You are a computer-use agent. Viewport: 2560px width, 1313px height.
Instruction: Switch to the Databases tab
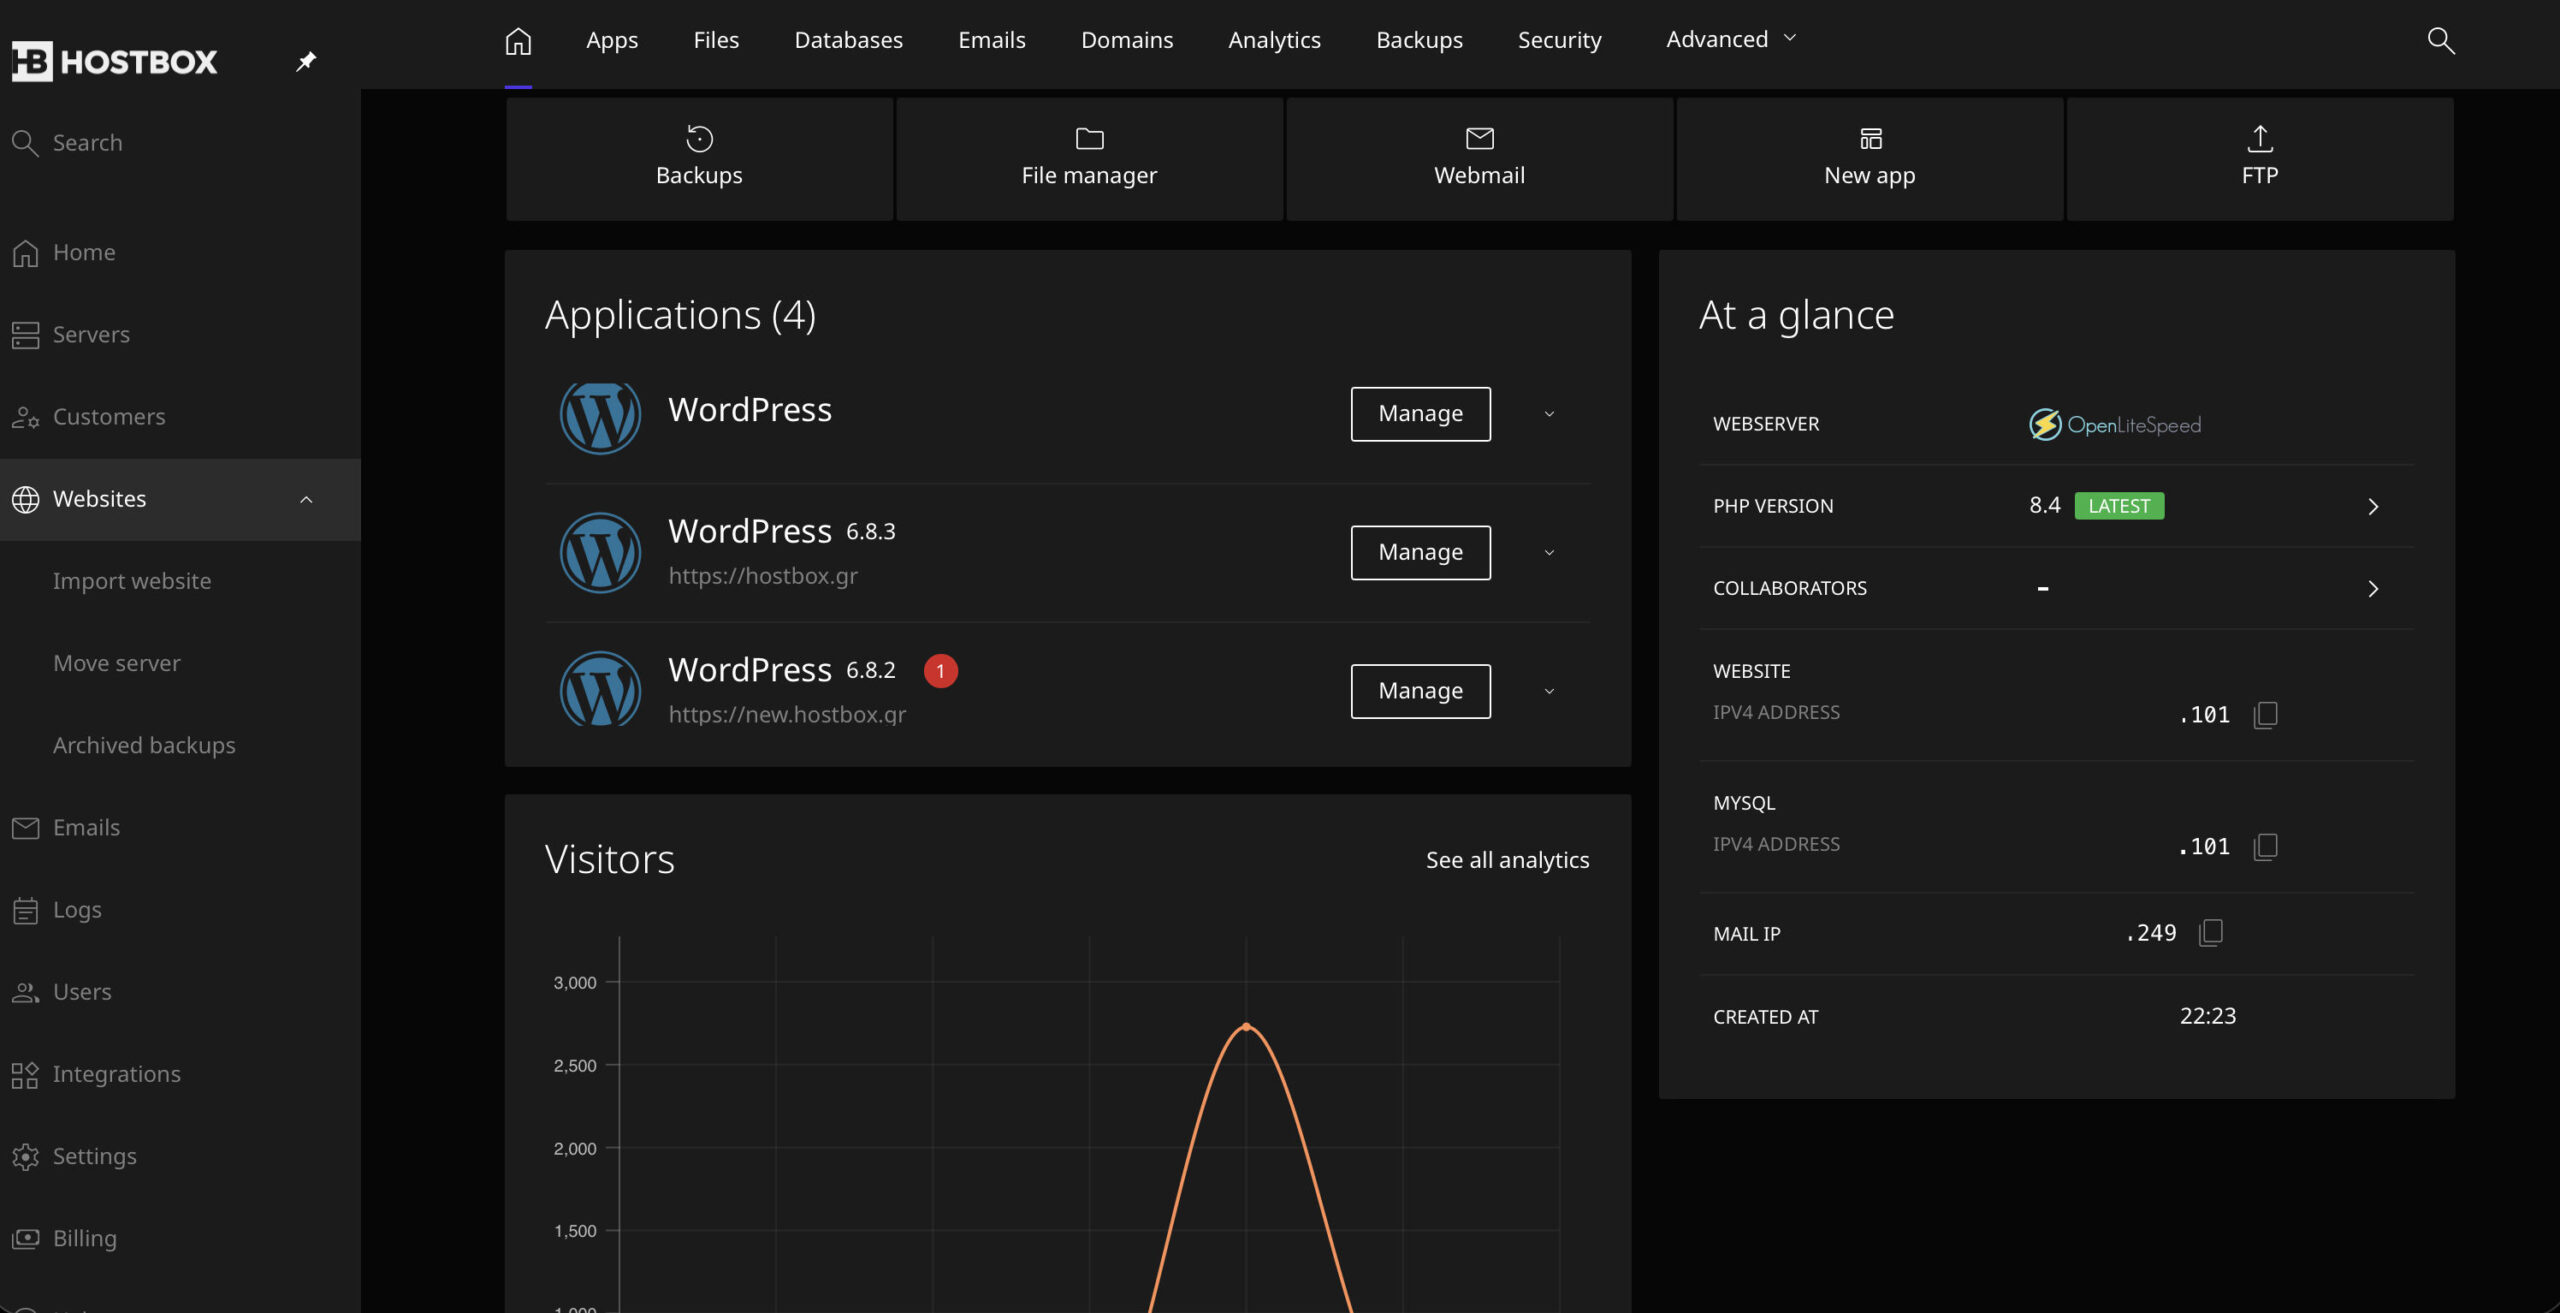click(848, 41)
